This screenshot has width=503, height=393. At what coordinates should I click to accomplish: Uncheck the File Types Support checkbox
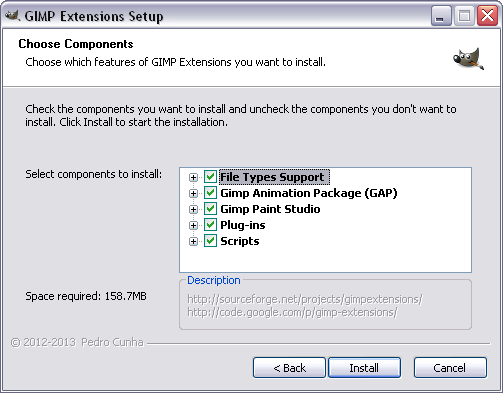point(210,177)
